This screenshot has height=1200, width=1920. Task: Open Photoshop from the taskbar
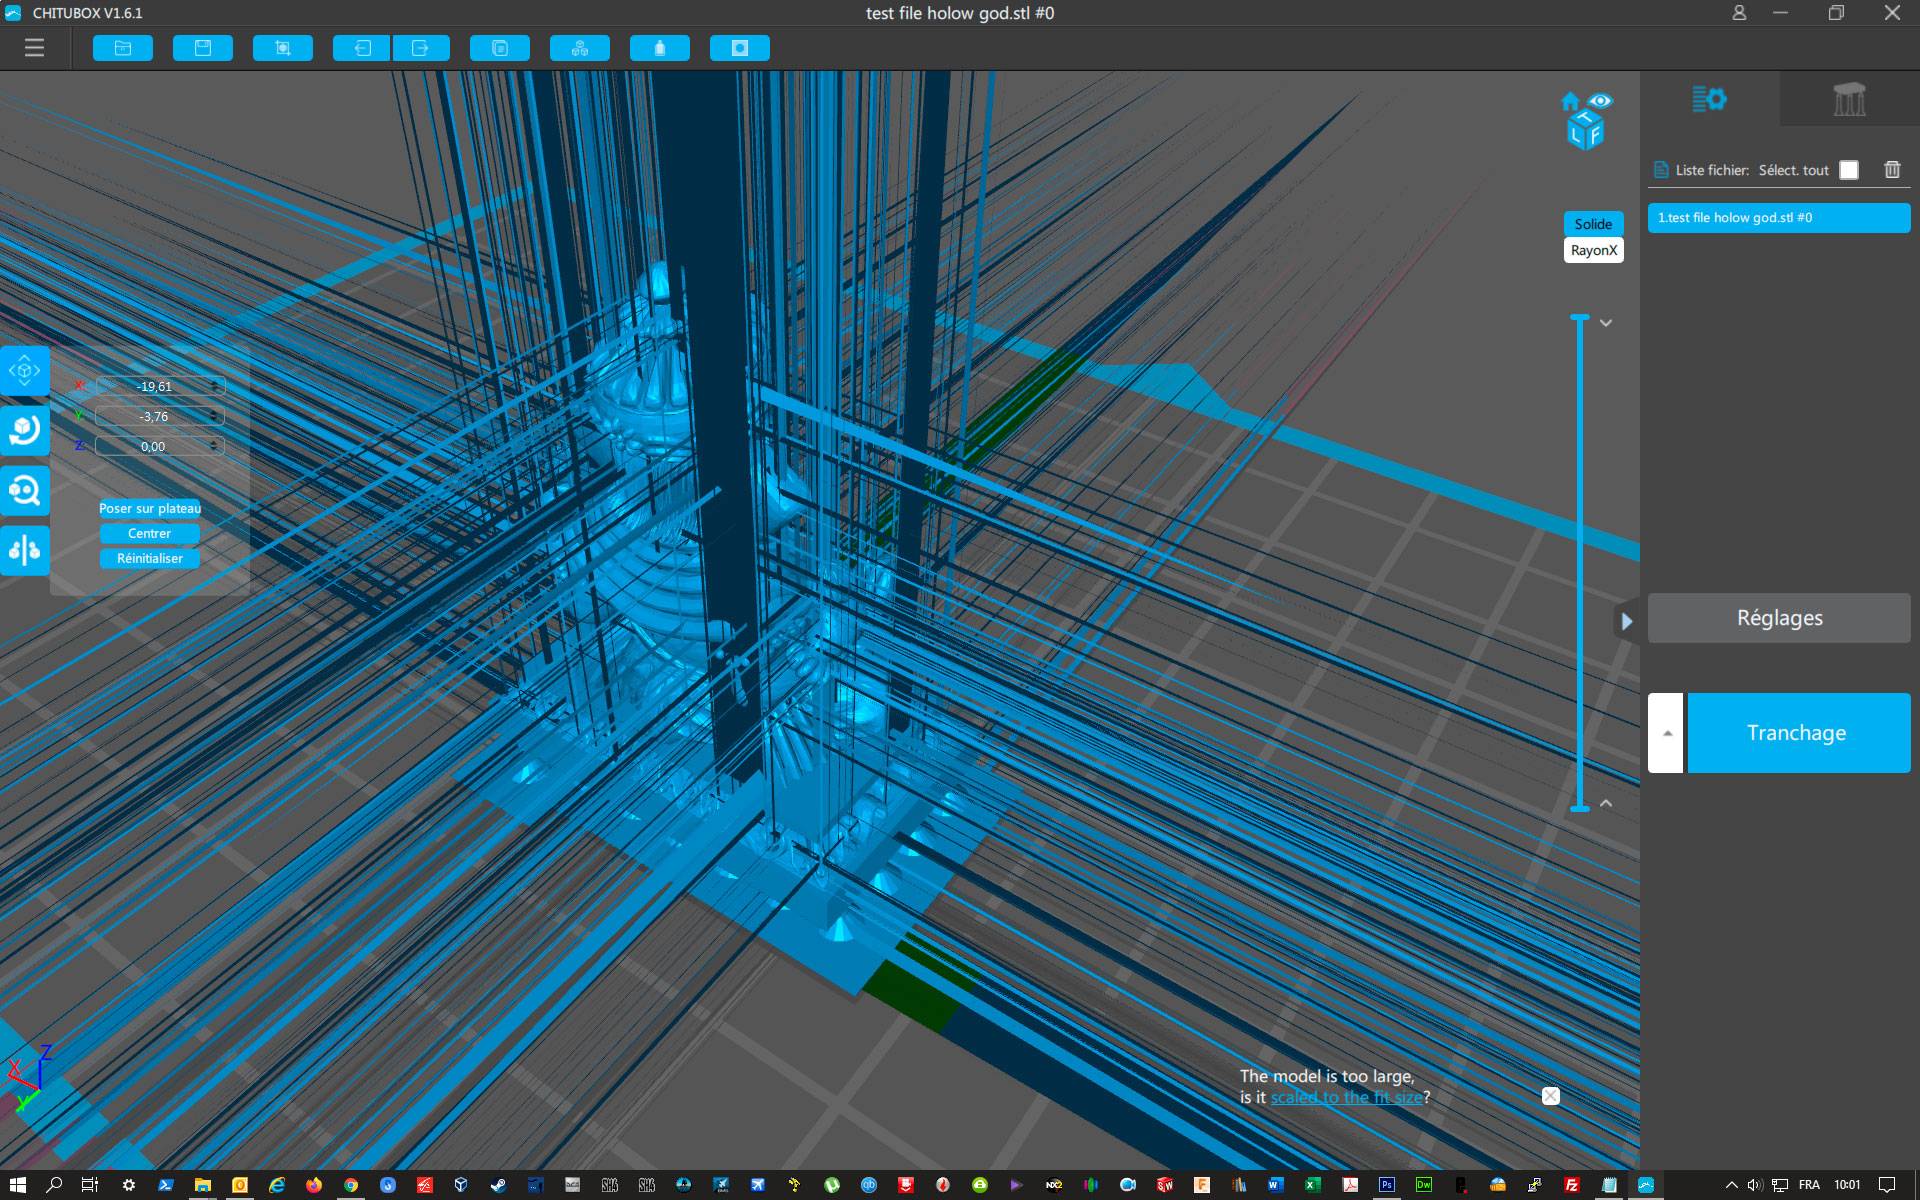pos(1387,1185)
